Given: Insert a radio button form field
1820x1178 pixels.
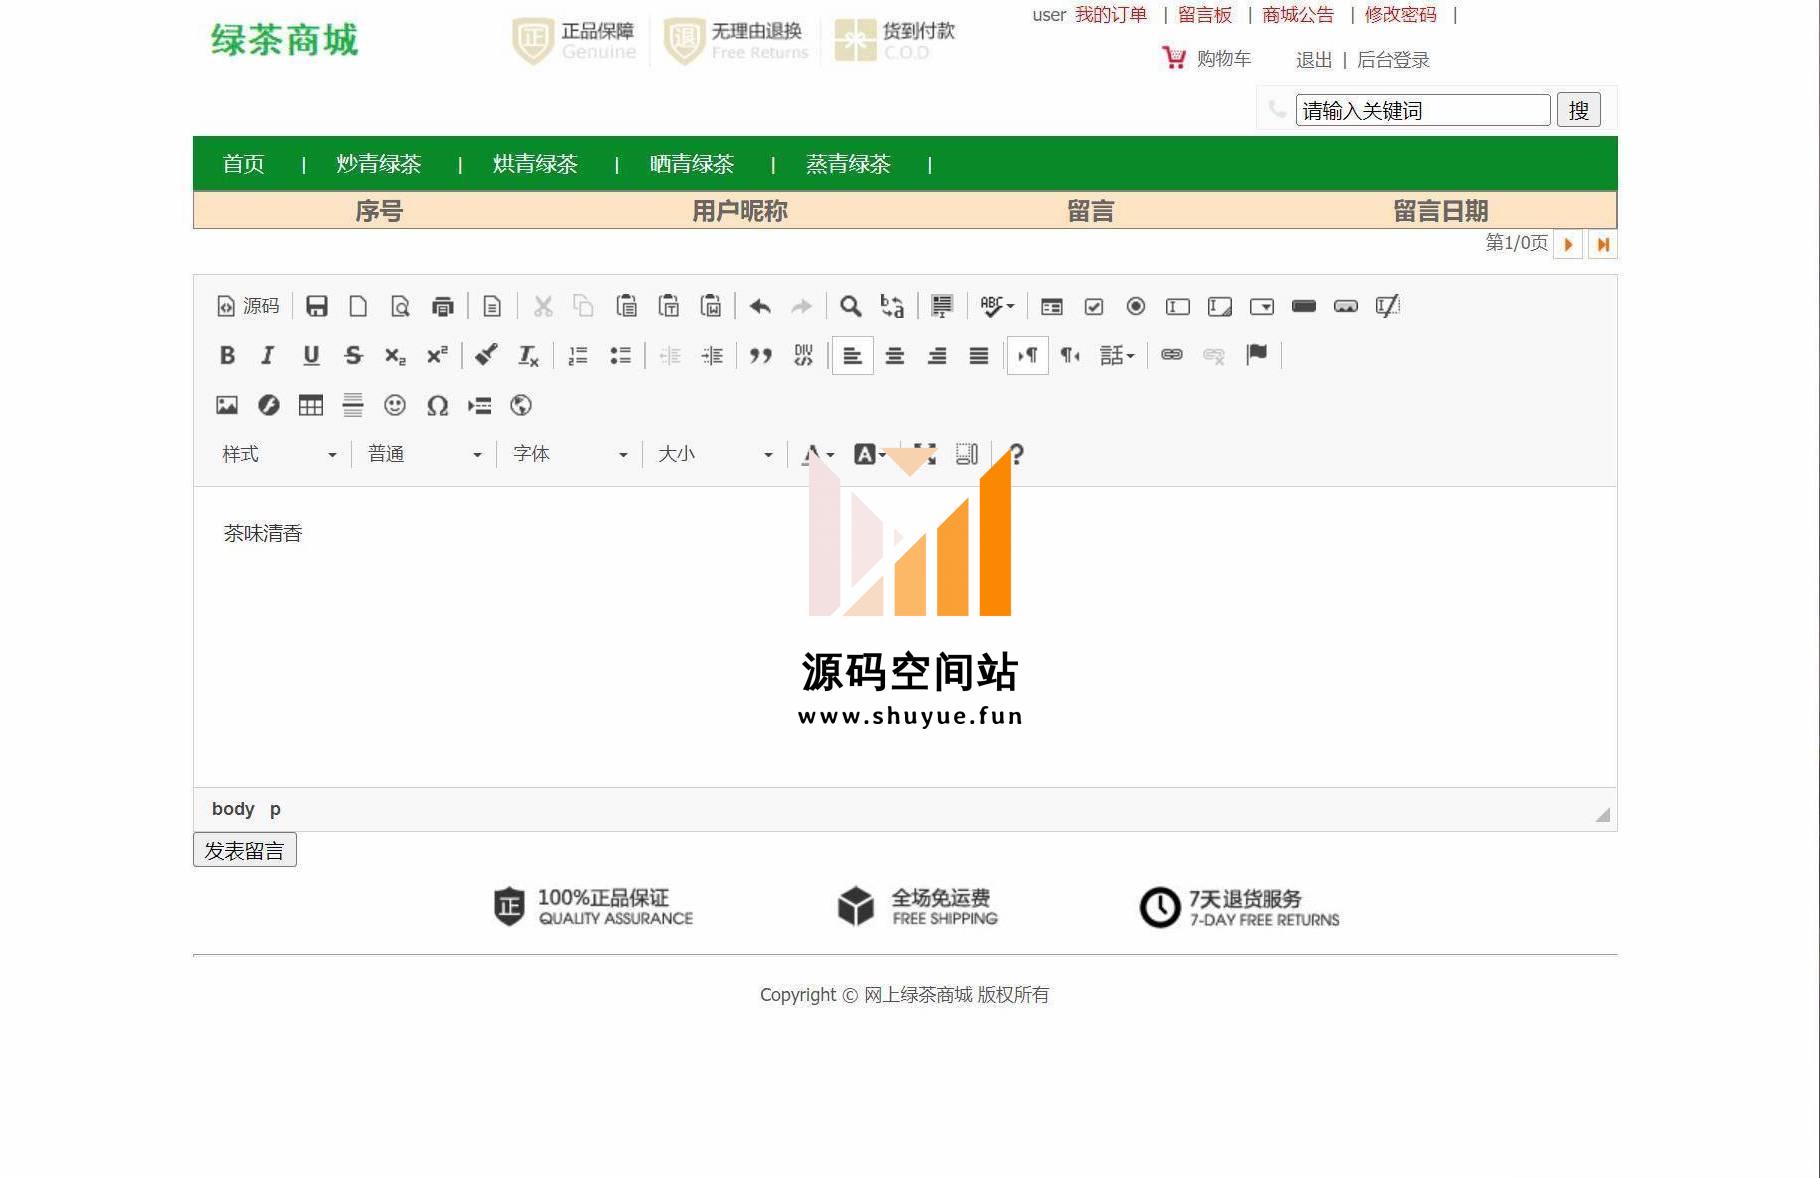Looking at the screenshot, I should click(1136, 306).
